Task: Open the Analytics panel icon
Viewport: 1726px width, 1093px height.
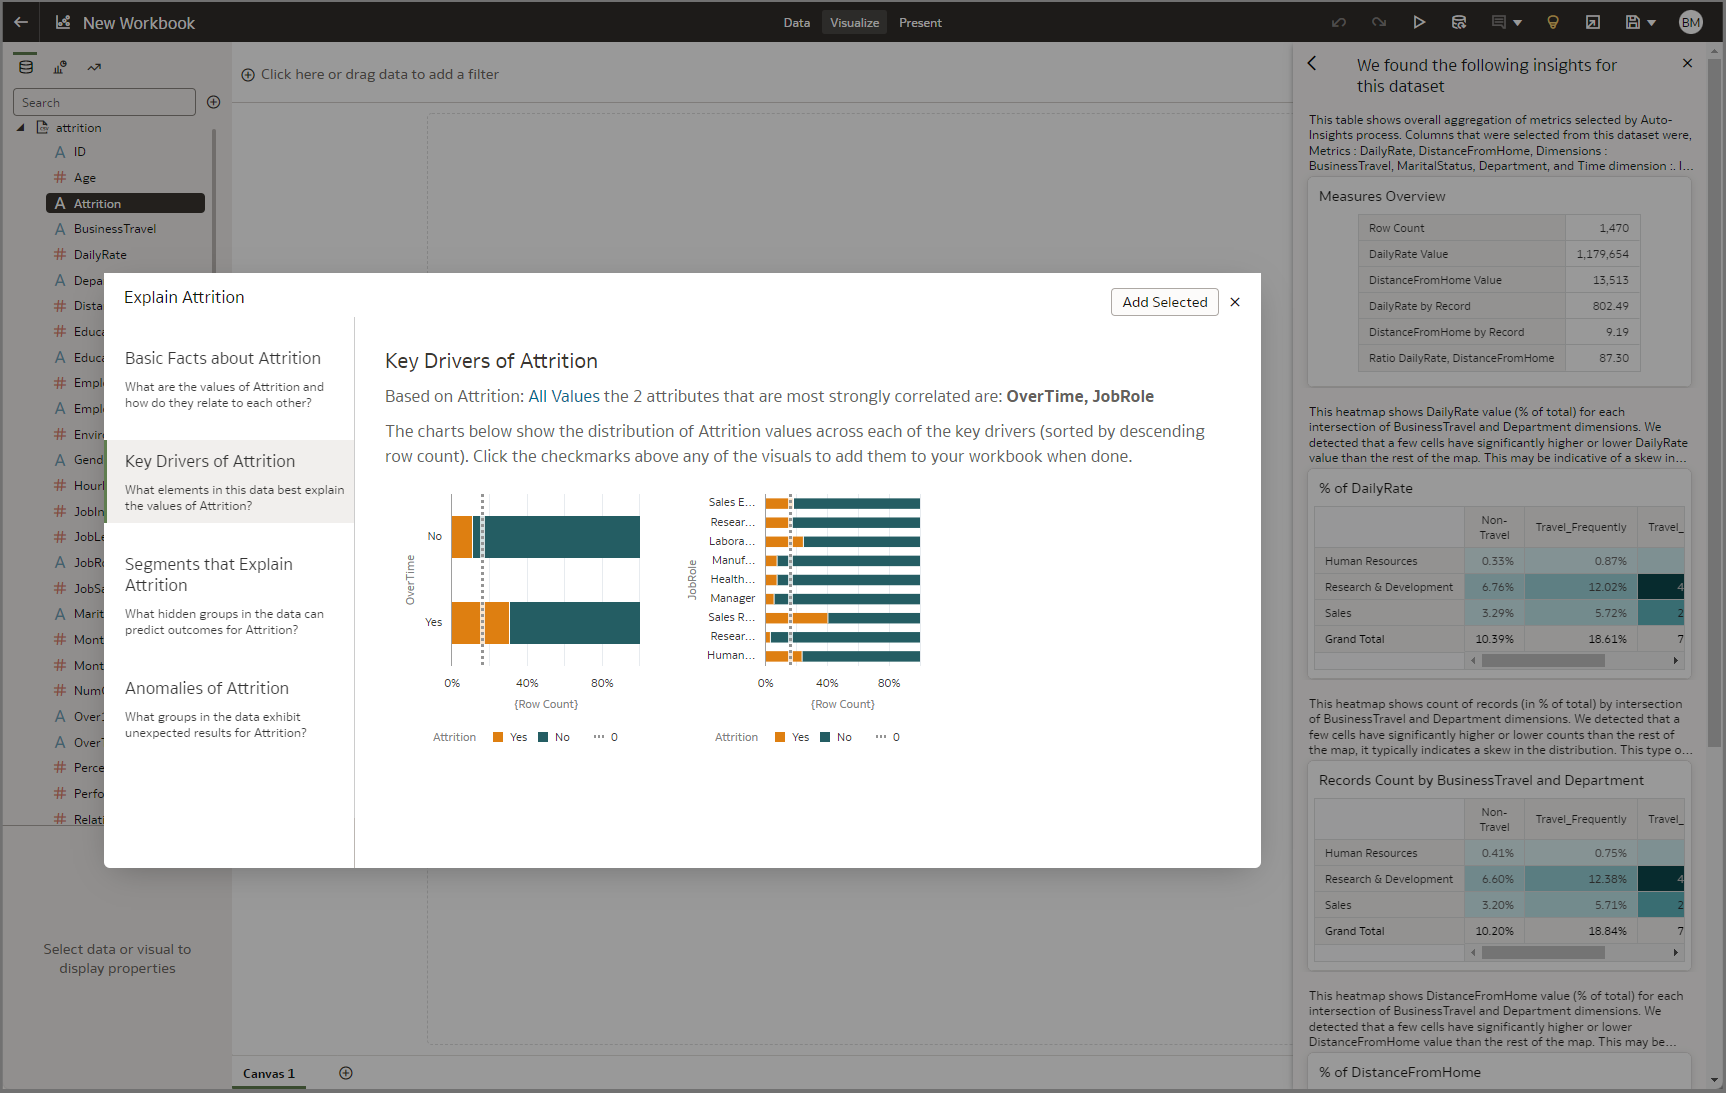Action: point(94,67)
